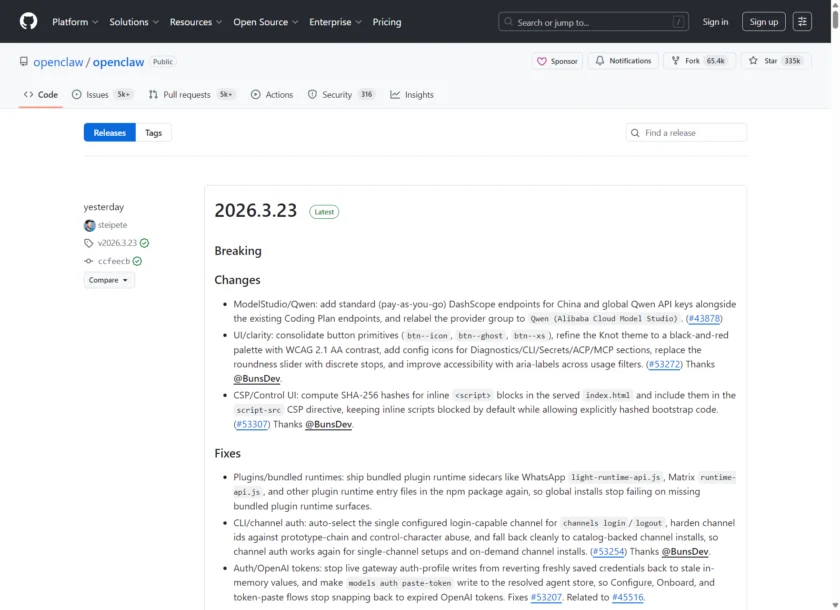Click the GitHub logo icon
The width and height of the screenshot is (840, 610).
[27, 21]
